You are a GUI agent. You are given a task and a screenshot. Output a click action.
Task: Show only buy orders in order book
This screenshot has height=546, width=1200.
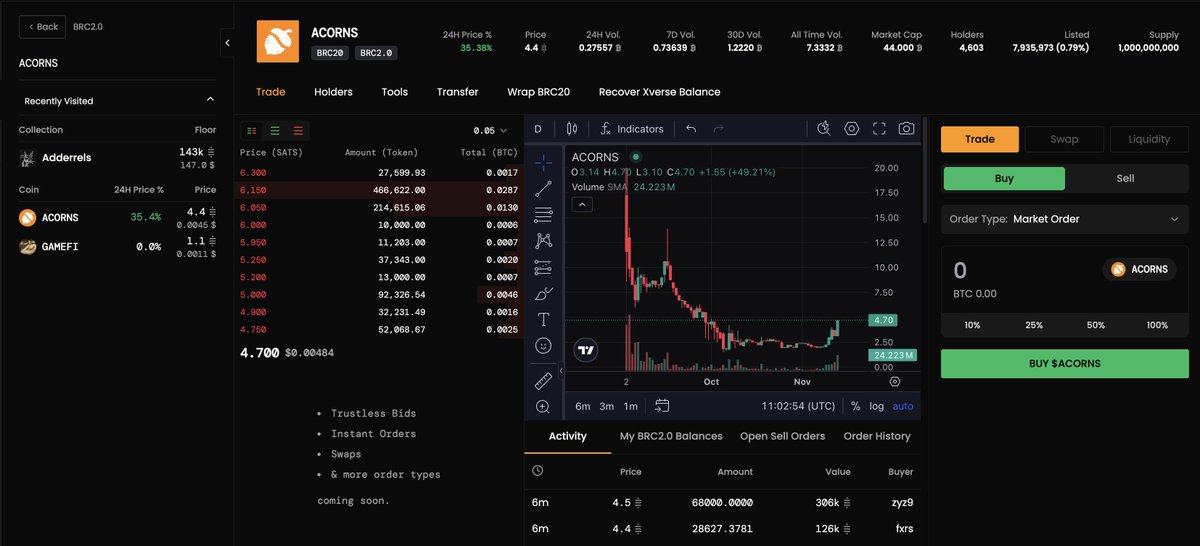[x=275, y=131]
